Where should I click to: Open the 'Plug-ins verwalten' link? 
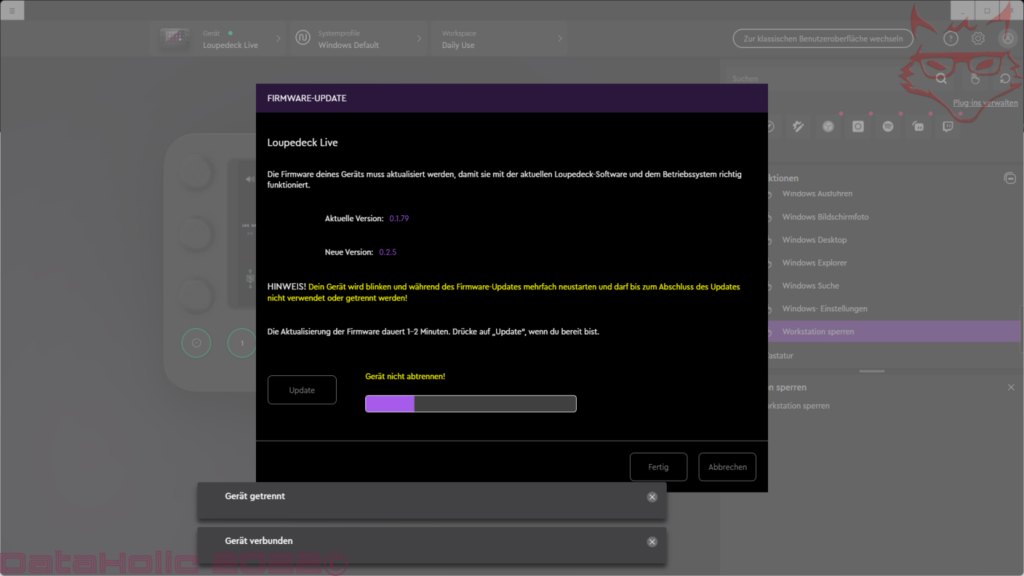pyautogui.click(x=985, y=103)
